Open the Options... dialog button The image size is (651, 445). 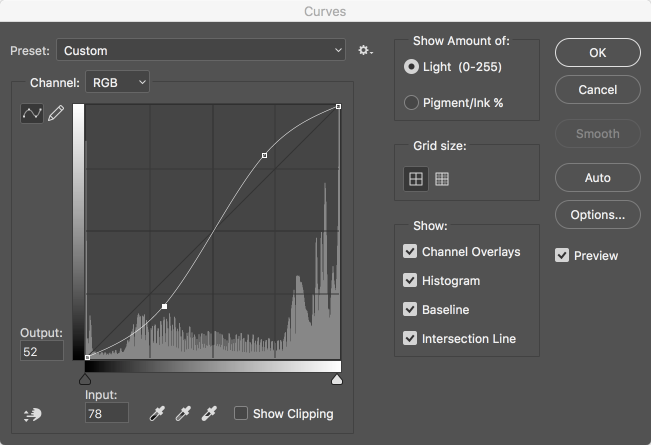point(597,215)
